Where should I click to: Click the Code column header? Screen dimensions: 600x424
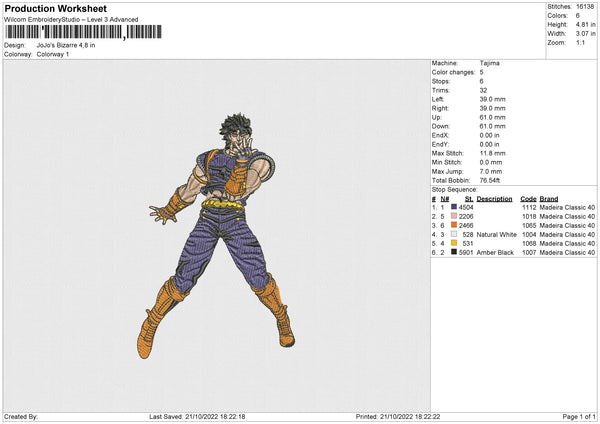click(529, 198)
